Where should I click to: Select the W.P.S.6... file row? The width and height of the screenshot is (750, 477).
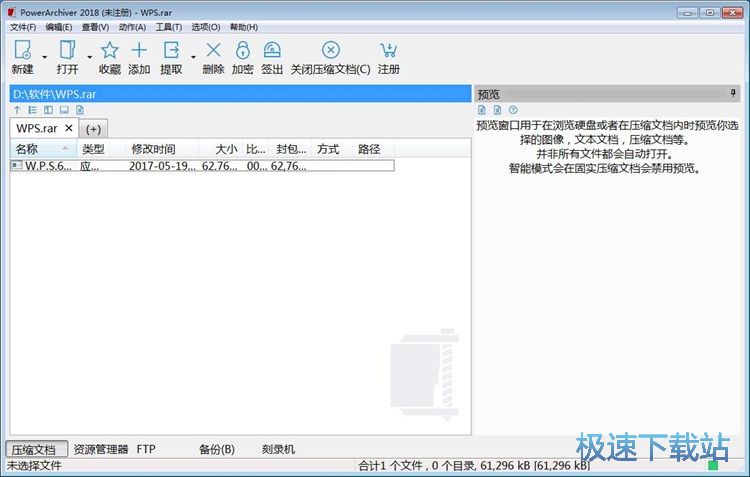point(202,166)
